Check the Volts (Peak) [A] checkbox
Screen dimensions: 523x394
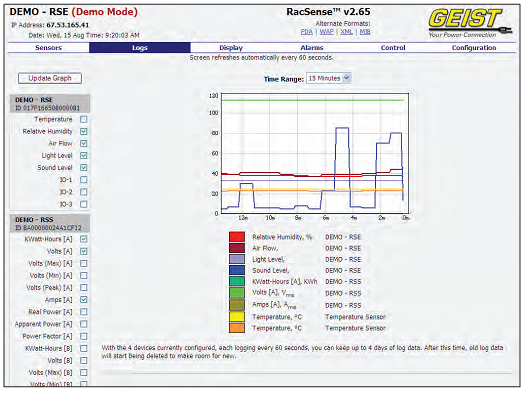84,288
